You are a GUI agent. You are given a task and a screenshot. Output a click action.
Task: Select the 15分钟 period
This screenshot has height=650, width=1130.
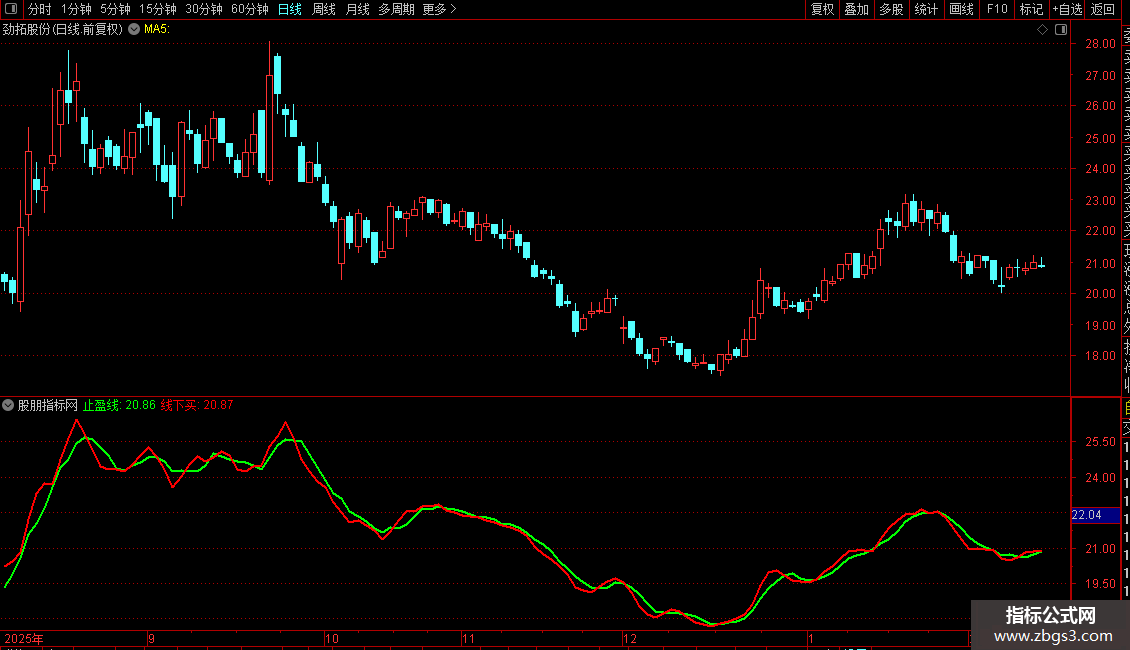[x=158, y=9]
